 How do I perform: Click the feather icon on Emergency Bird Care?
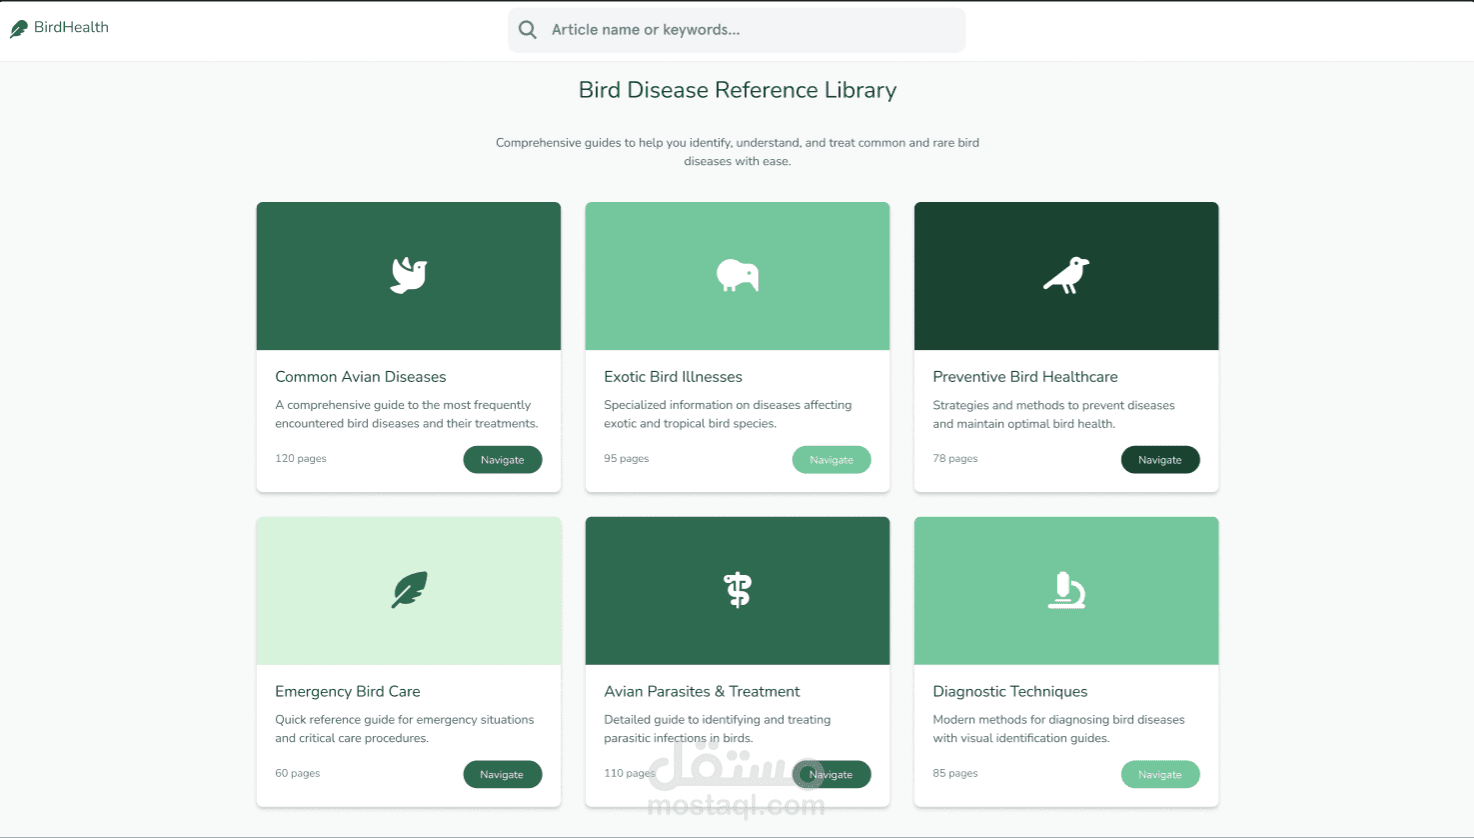pyautogui.click(x=408, y=590)
